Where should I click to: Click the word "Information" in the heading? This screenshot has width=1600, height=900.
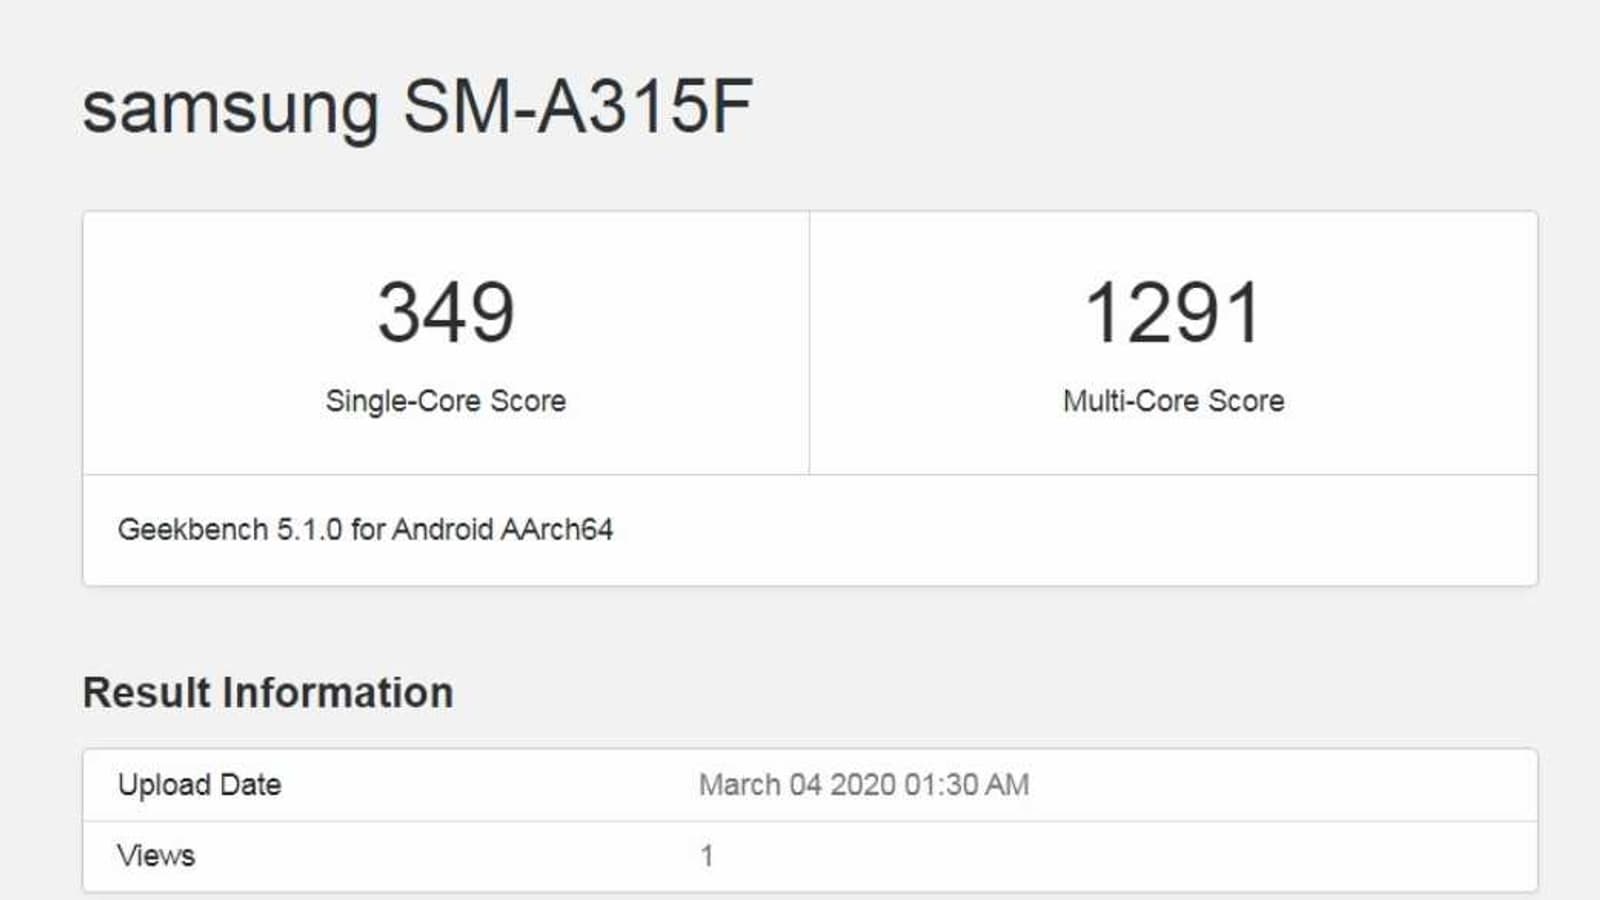coord(338,692)
